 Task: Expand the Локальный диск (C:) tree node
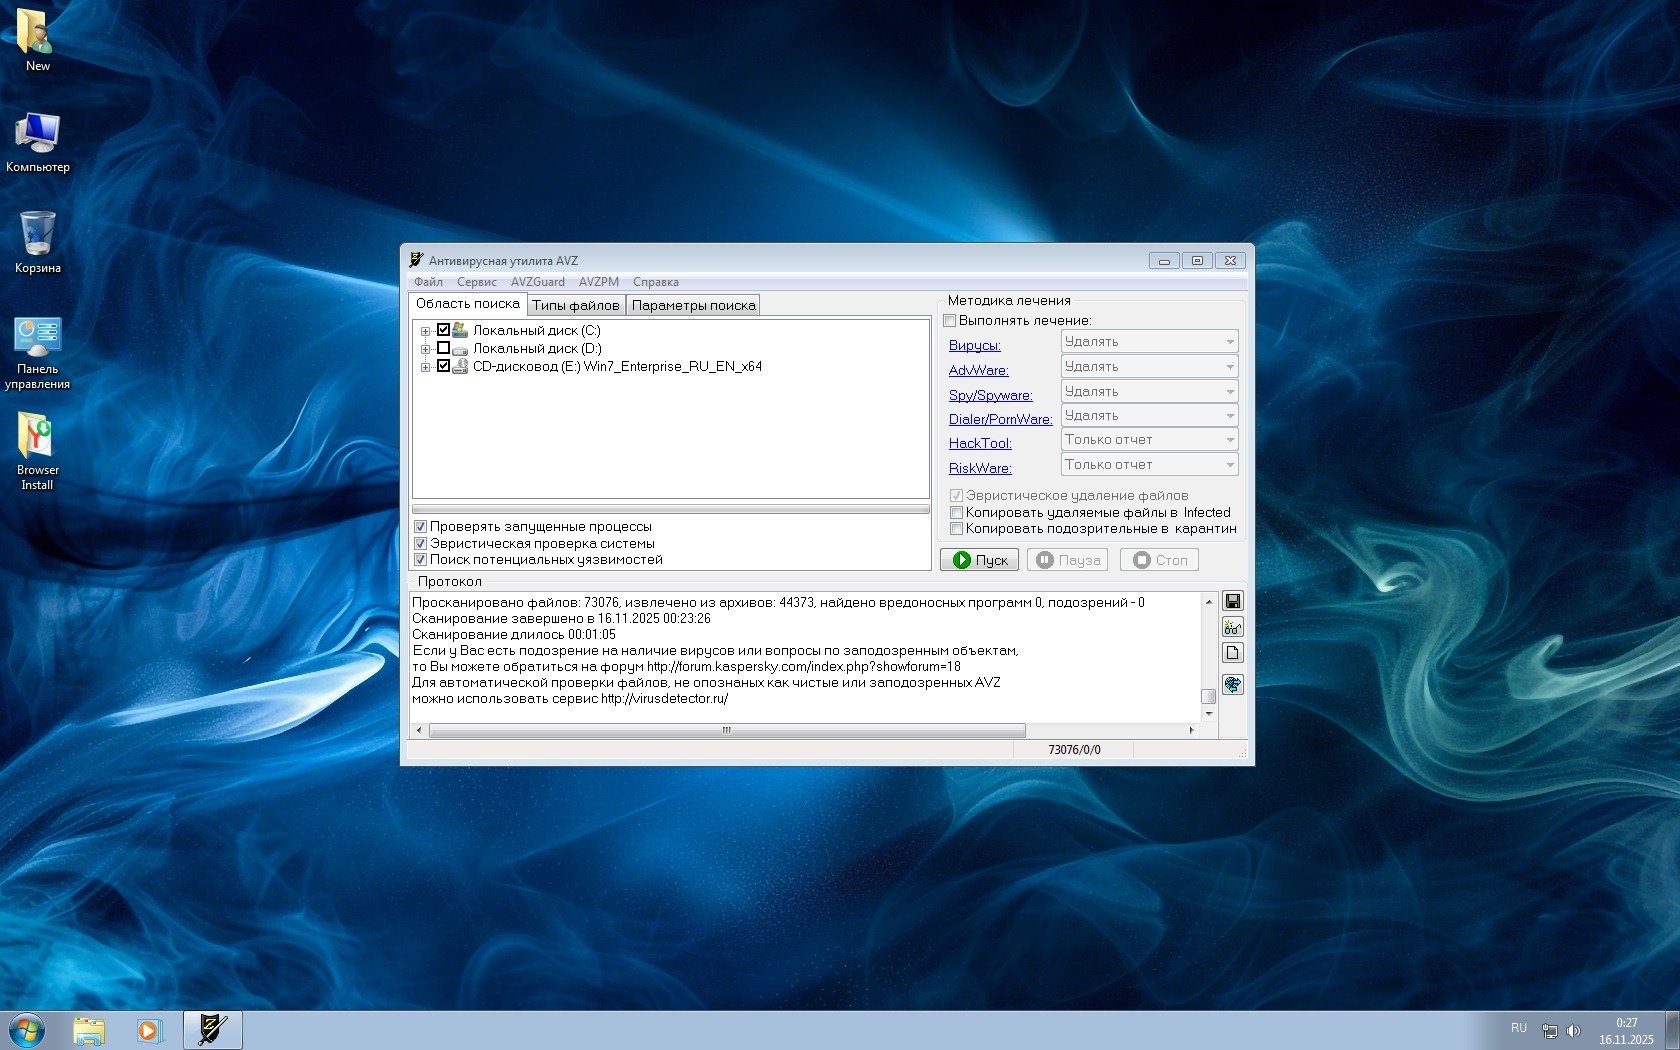click(425, 331)
